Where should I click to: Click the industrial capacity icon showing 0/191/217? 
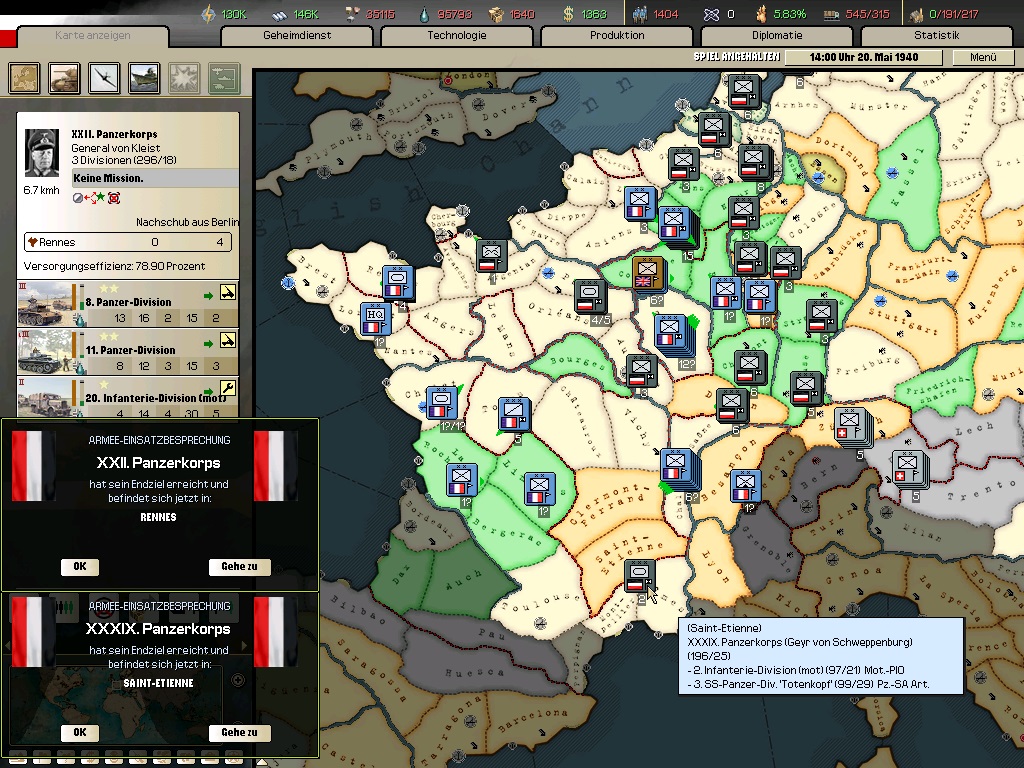[x=916, y=14]
